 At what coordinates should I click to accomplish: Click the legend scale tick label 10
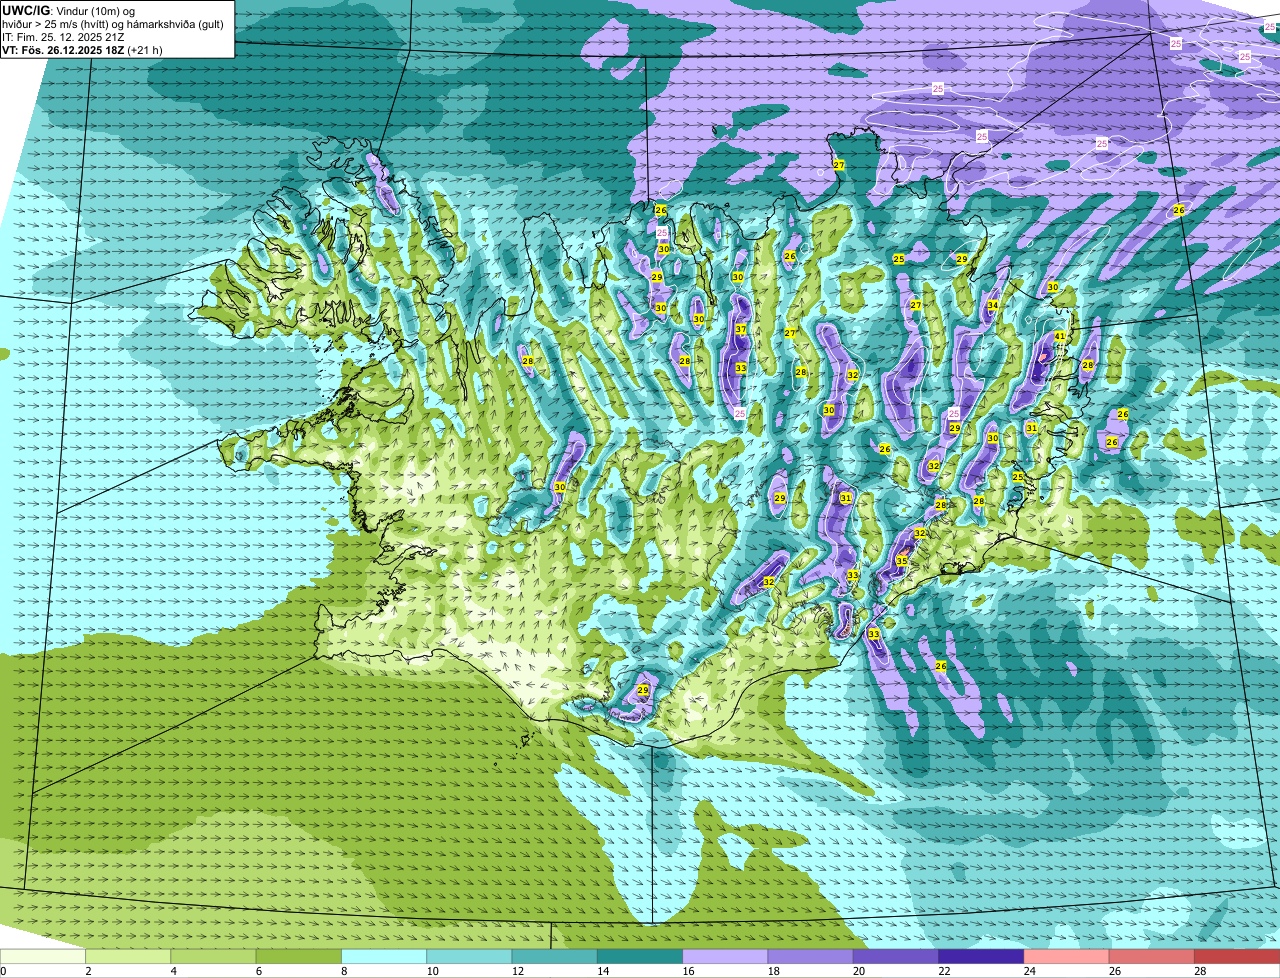coord(432,971)
